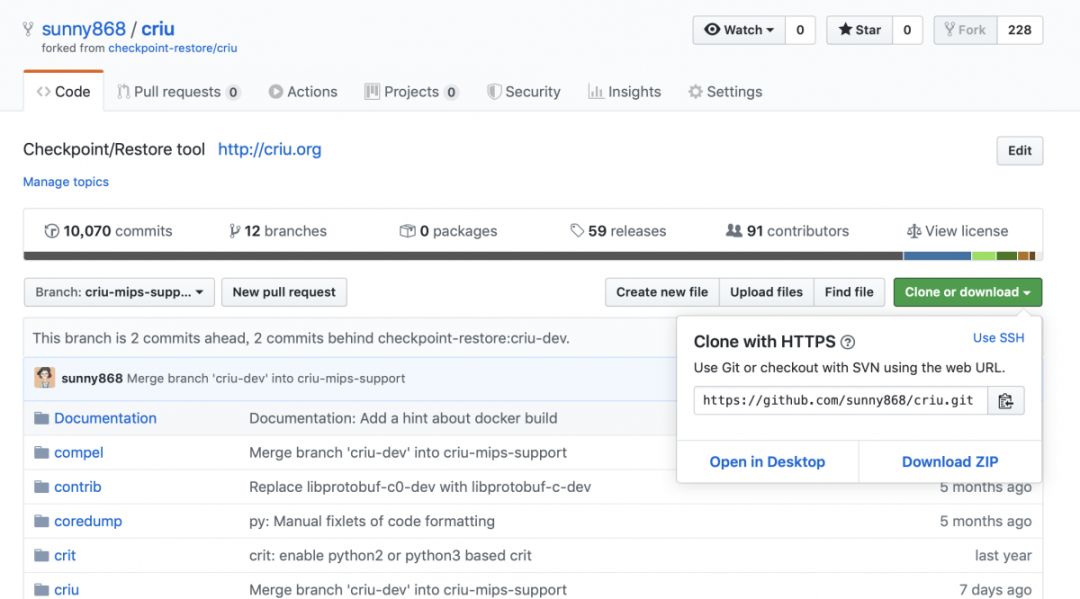The height and width of the screenshot is (599, 1080).
Task: View the watchers count
Action: coord(800,30)
